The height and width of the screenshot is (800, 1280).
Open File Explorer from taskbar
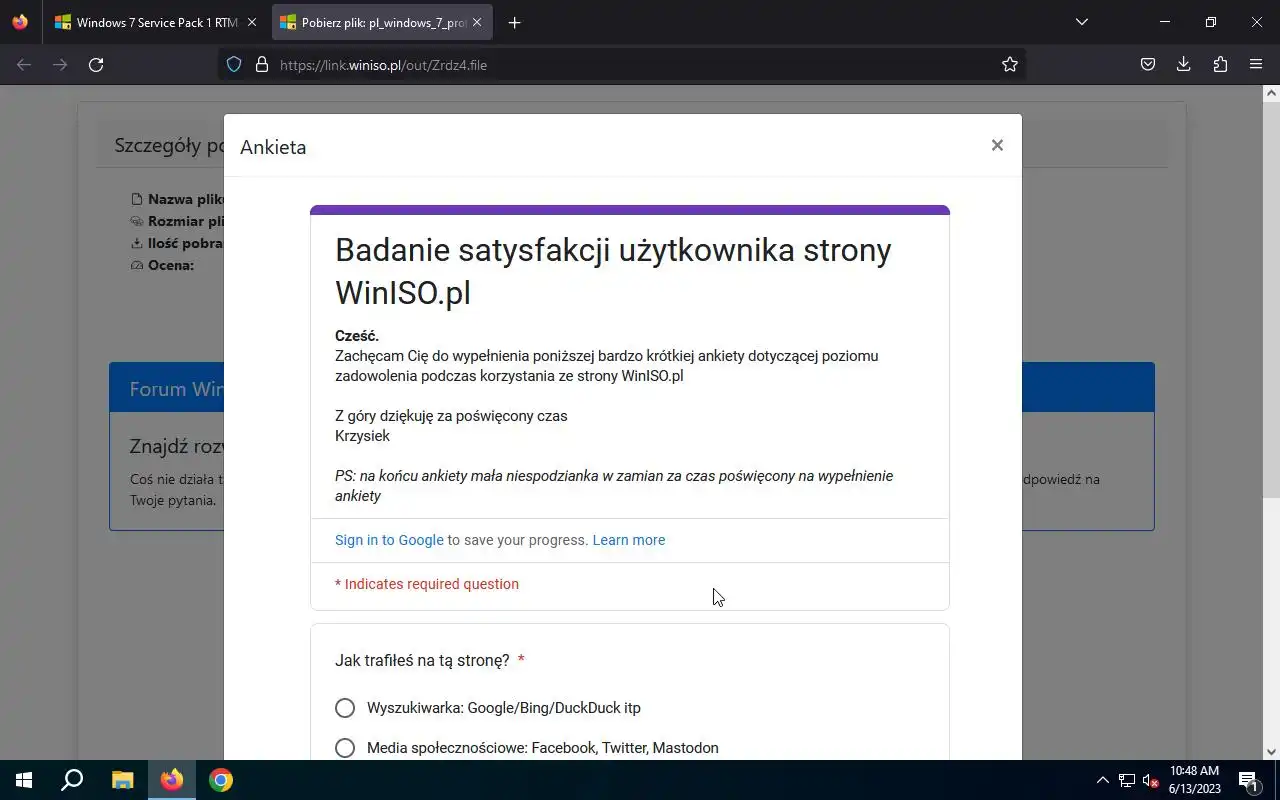pos(122,780)
